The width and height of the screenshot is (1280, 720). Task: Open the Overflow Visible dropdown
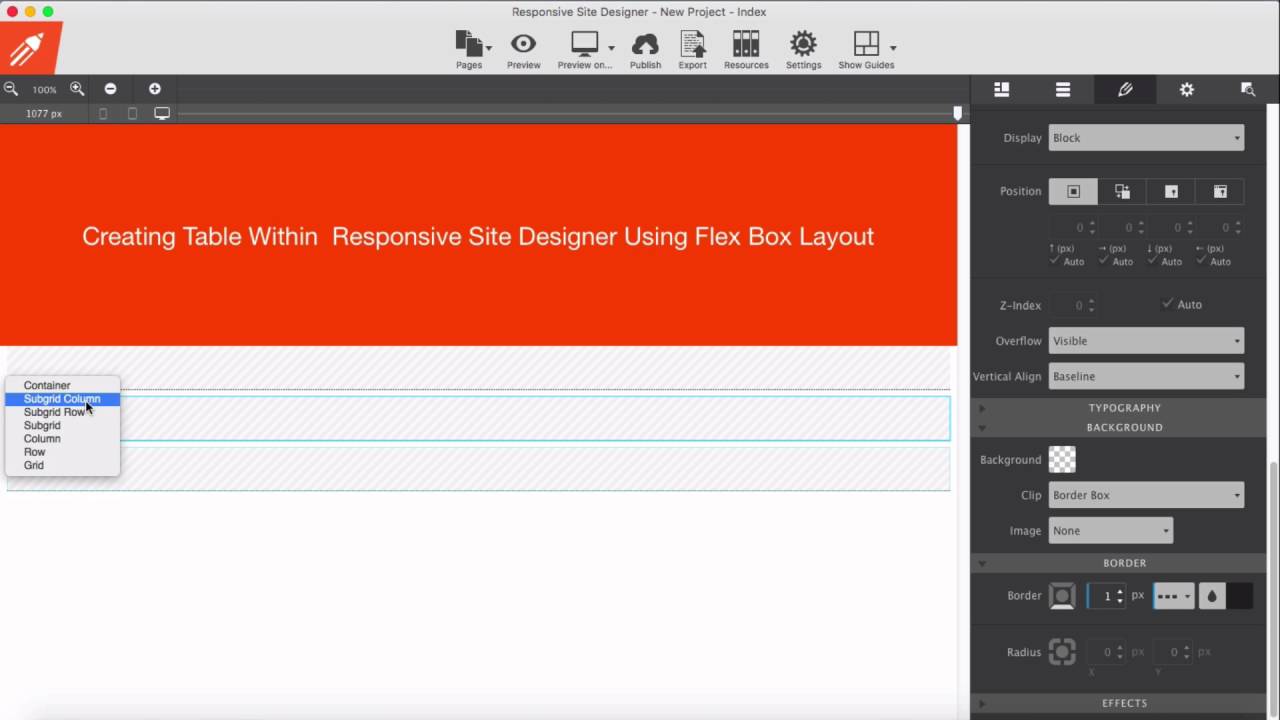click(1146, 341)
